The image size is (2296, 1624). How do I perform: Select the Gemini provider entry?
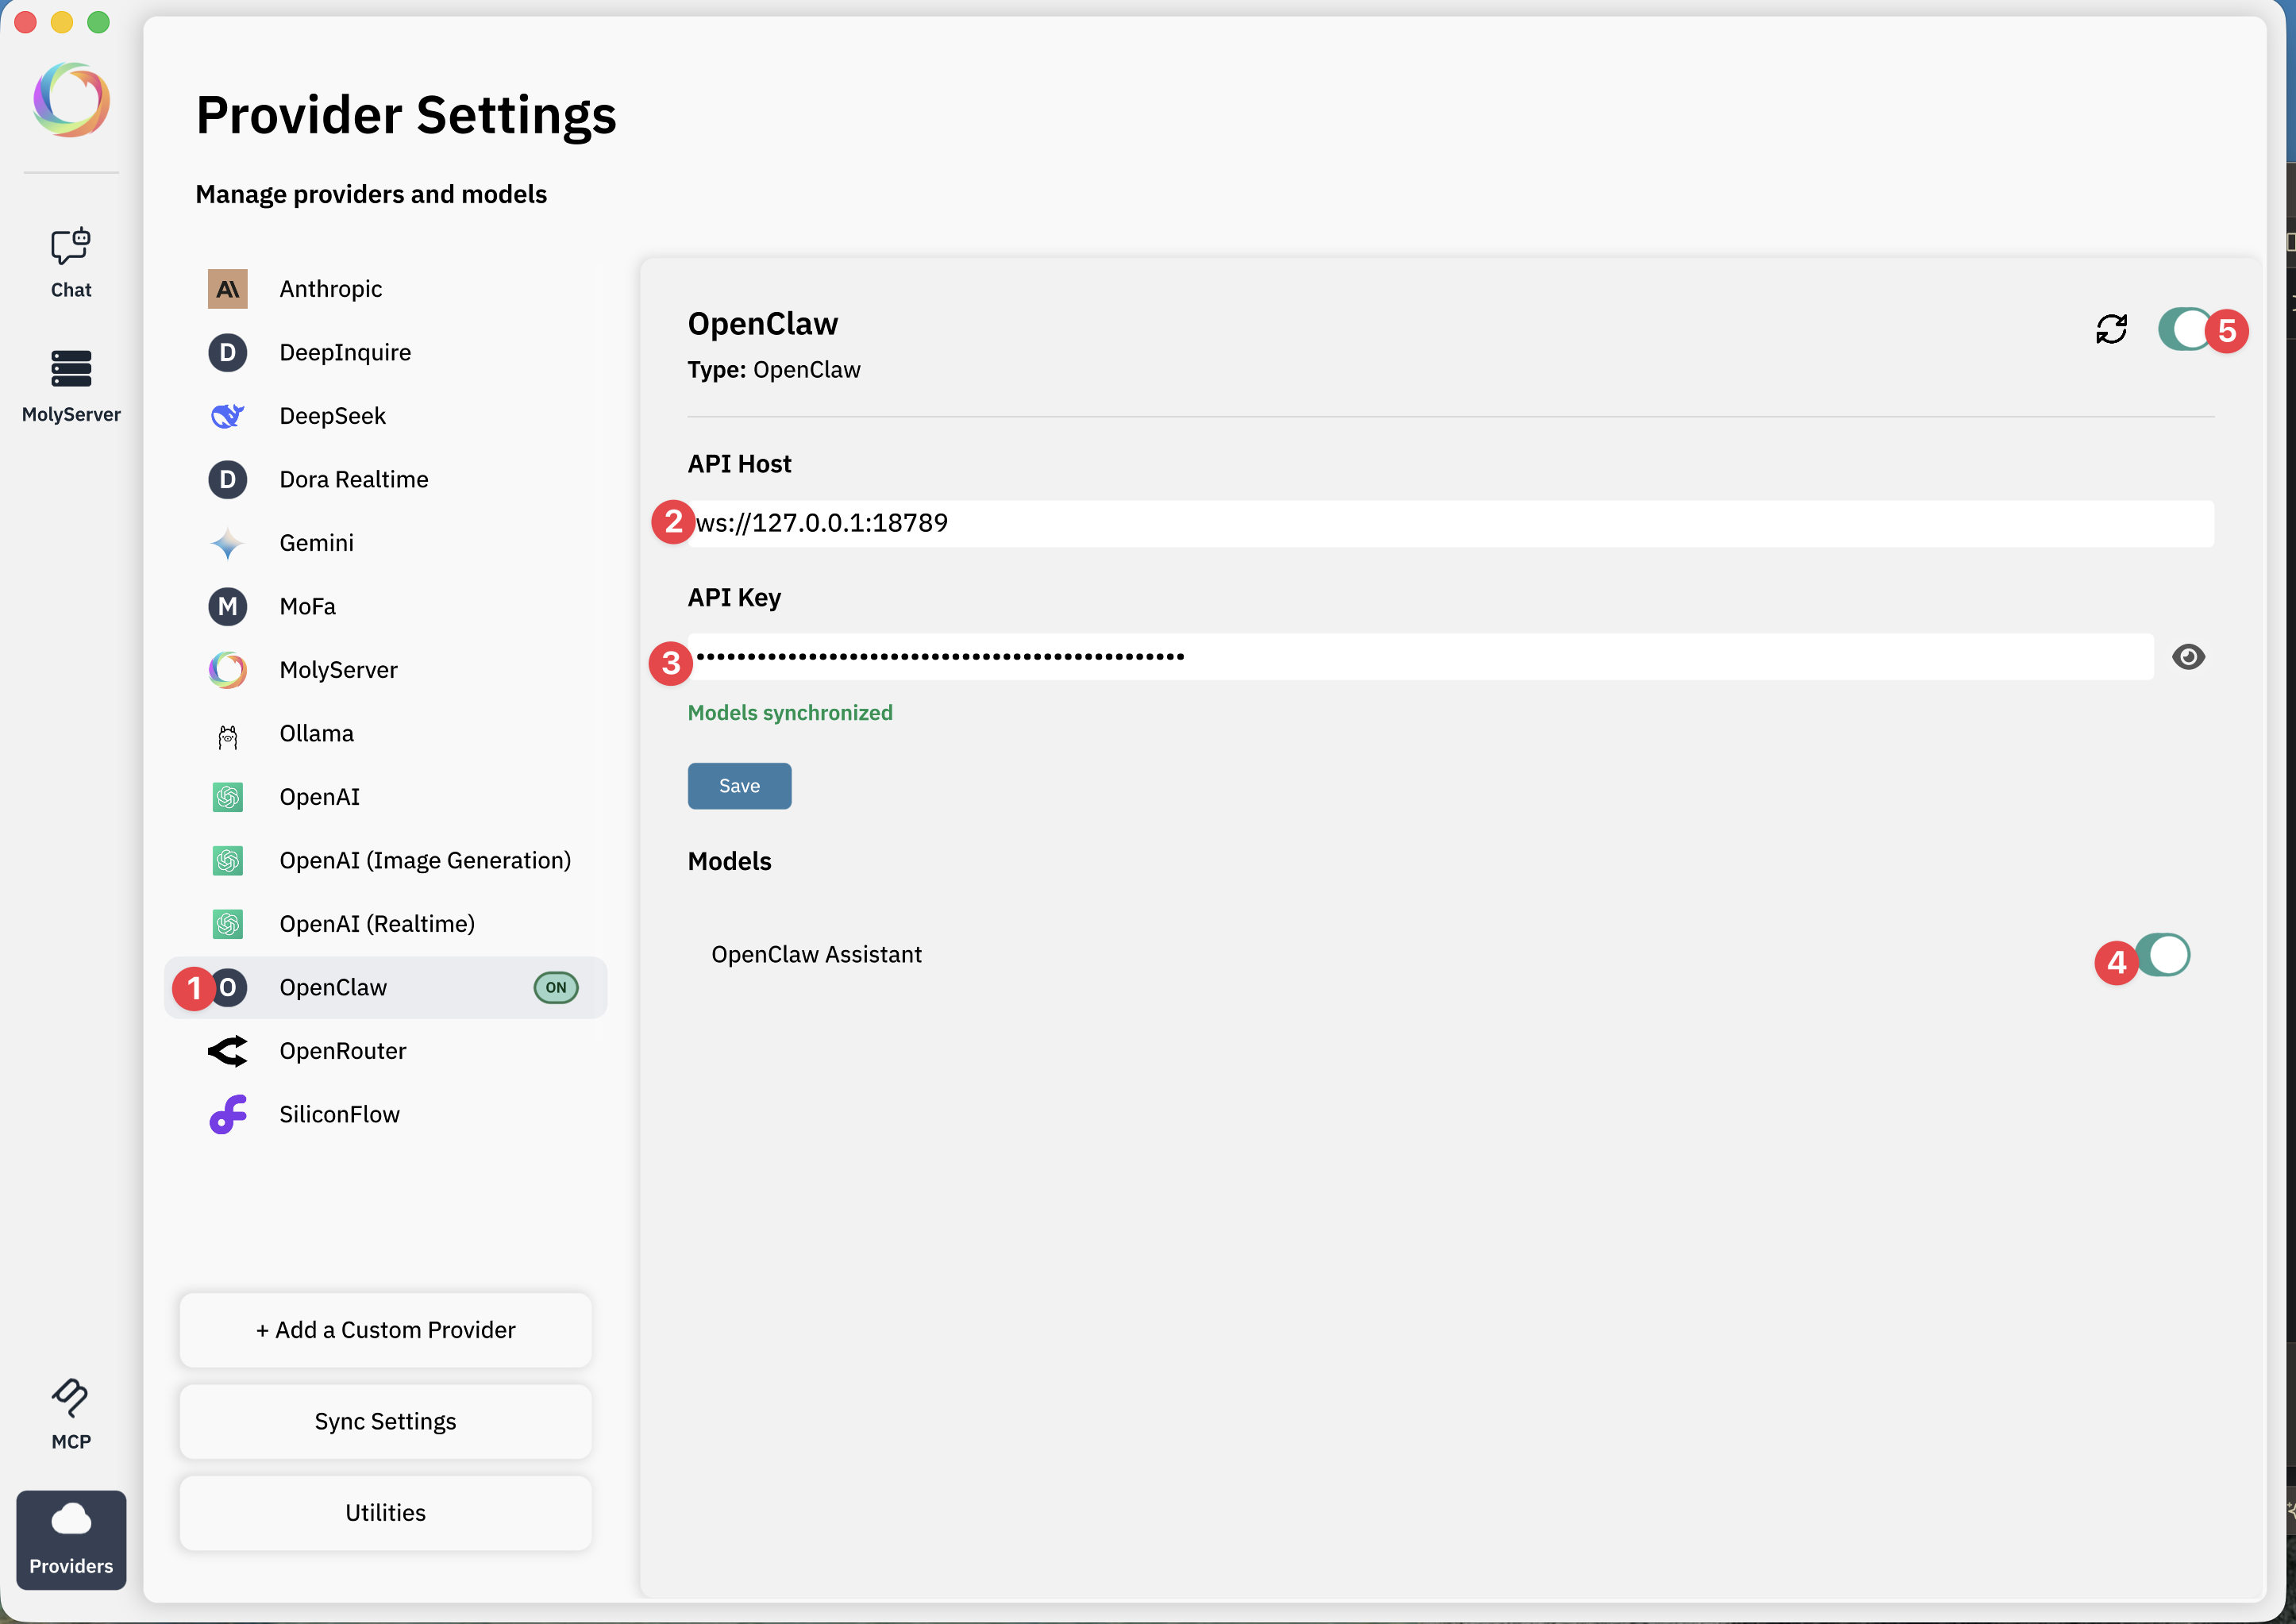click(316, 543)
